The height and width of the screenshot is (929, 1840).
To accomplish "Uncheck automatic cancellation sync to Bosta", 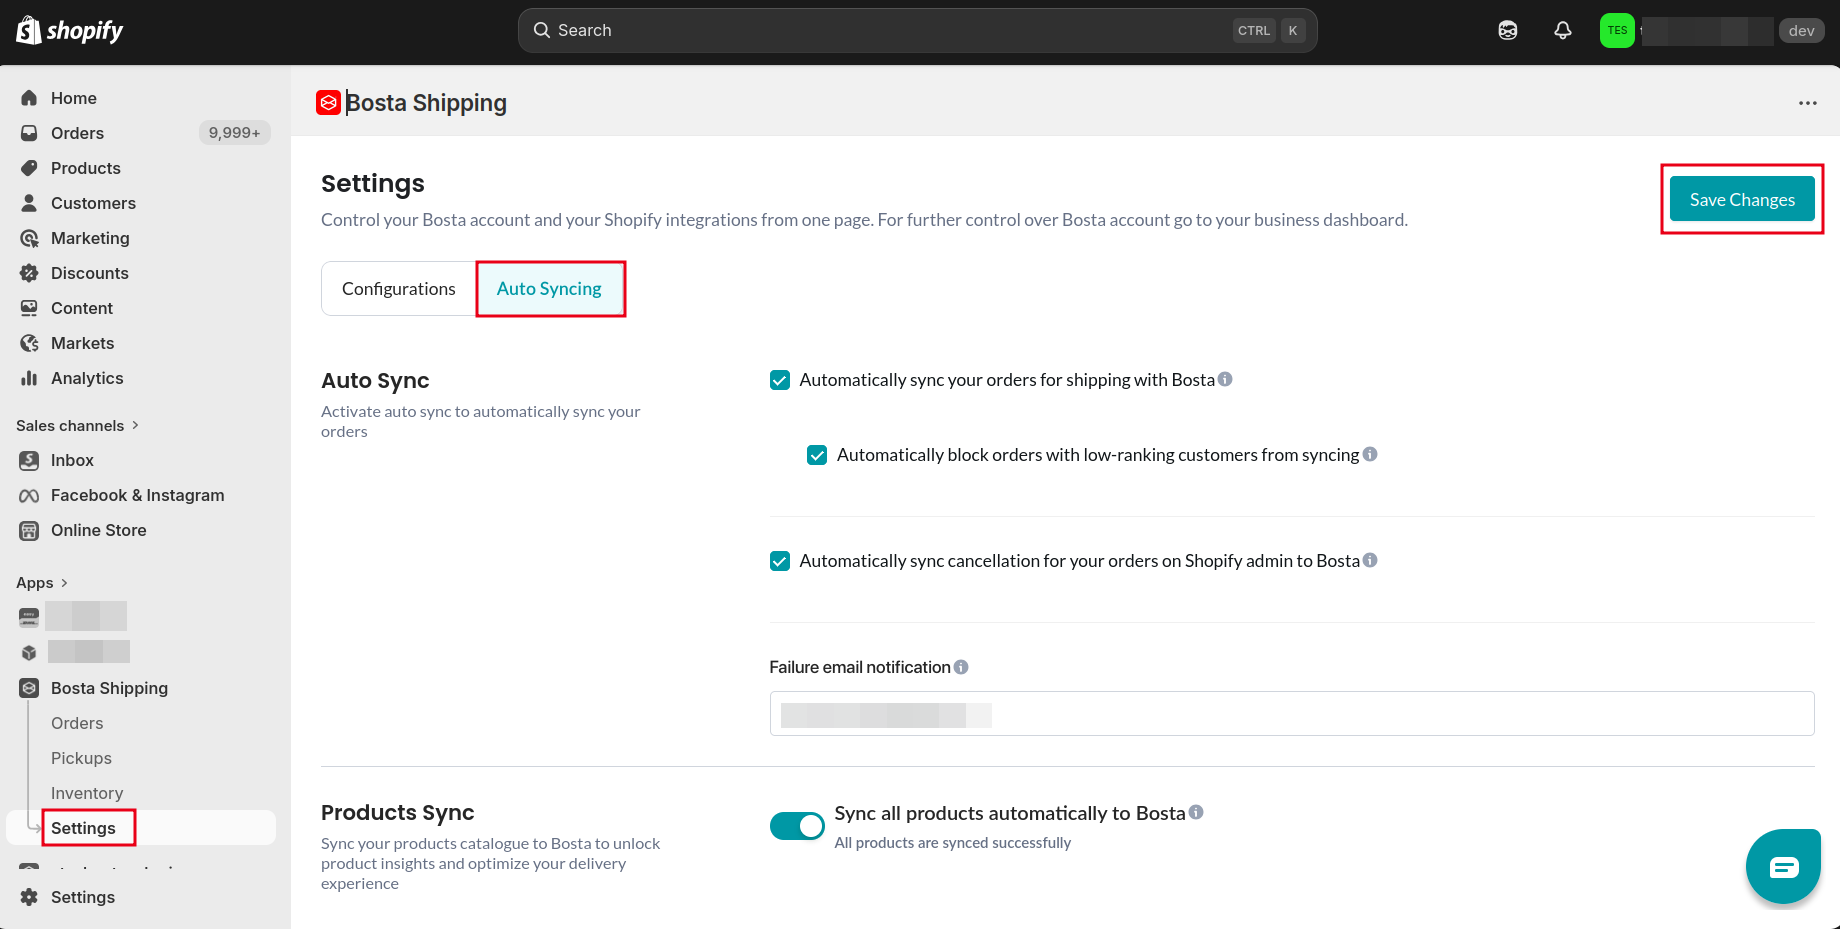I will [x=780, y=561].
